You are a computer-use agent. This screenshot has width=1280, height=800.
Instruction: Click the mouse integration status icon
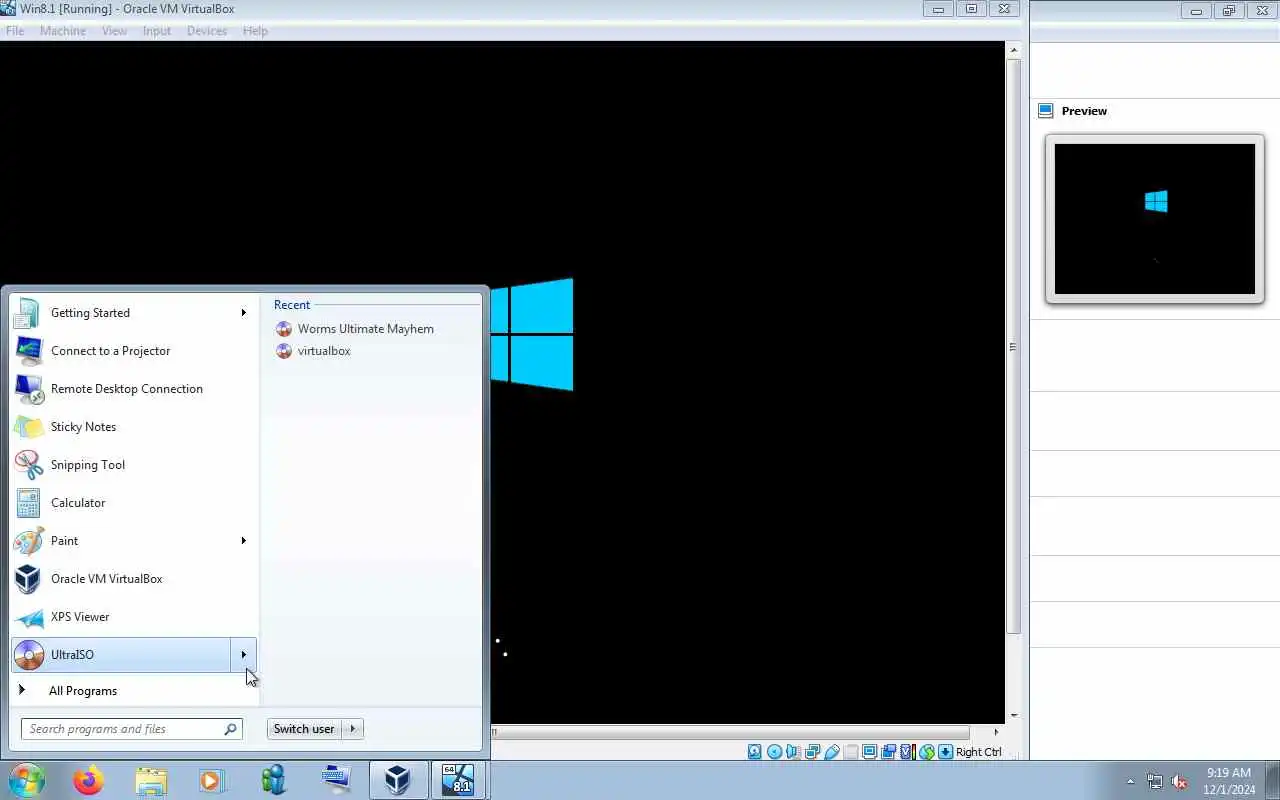(x=926, y=752)
